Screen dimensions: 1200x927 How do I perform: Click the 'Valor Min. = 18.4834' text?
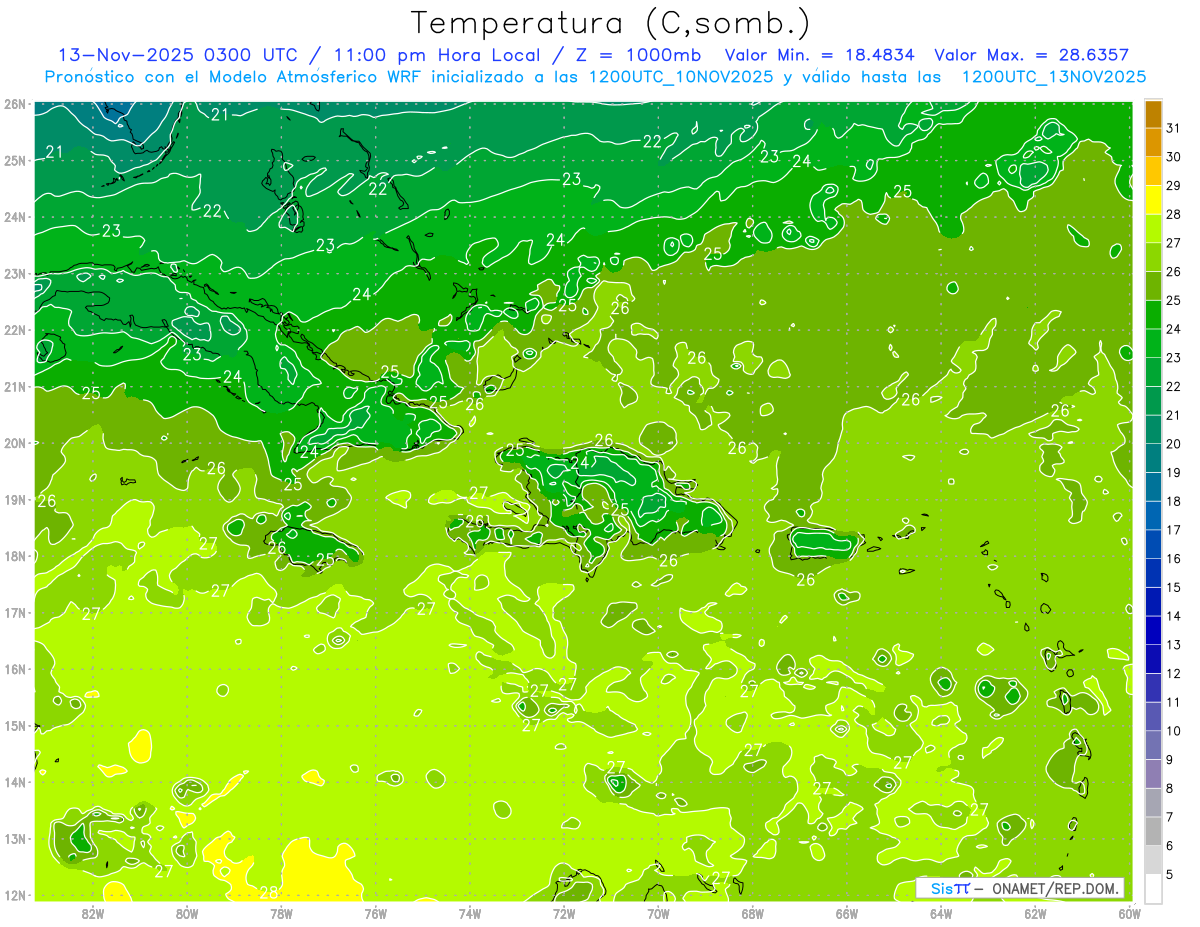click(819, 55)
